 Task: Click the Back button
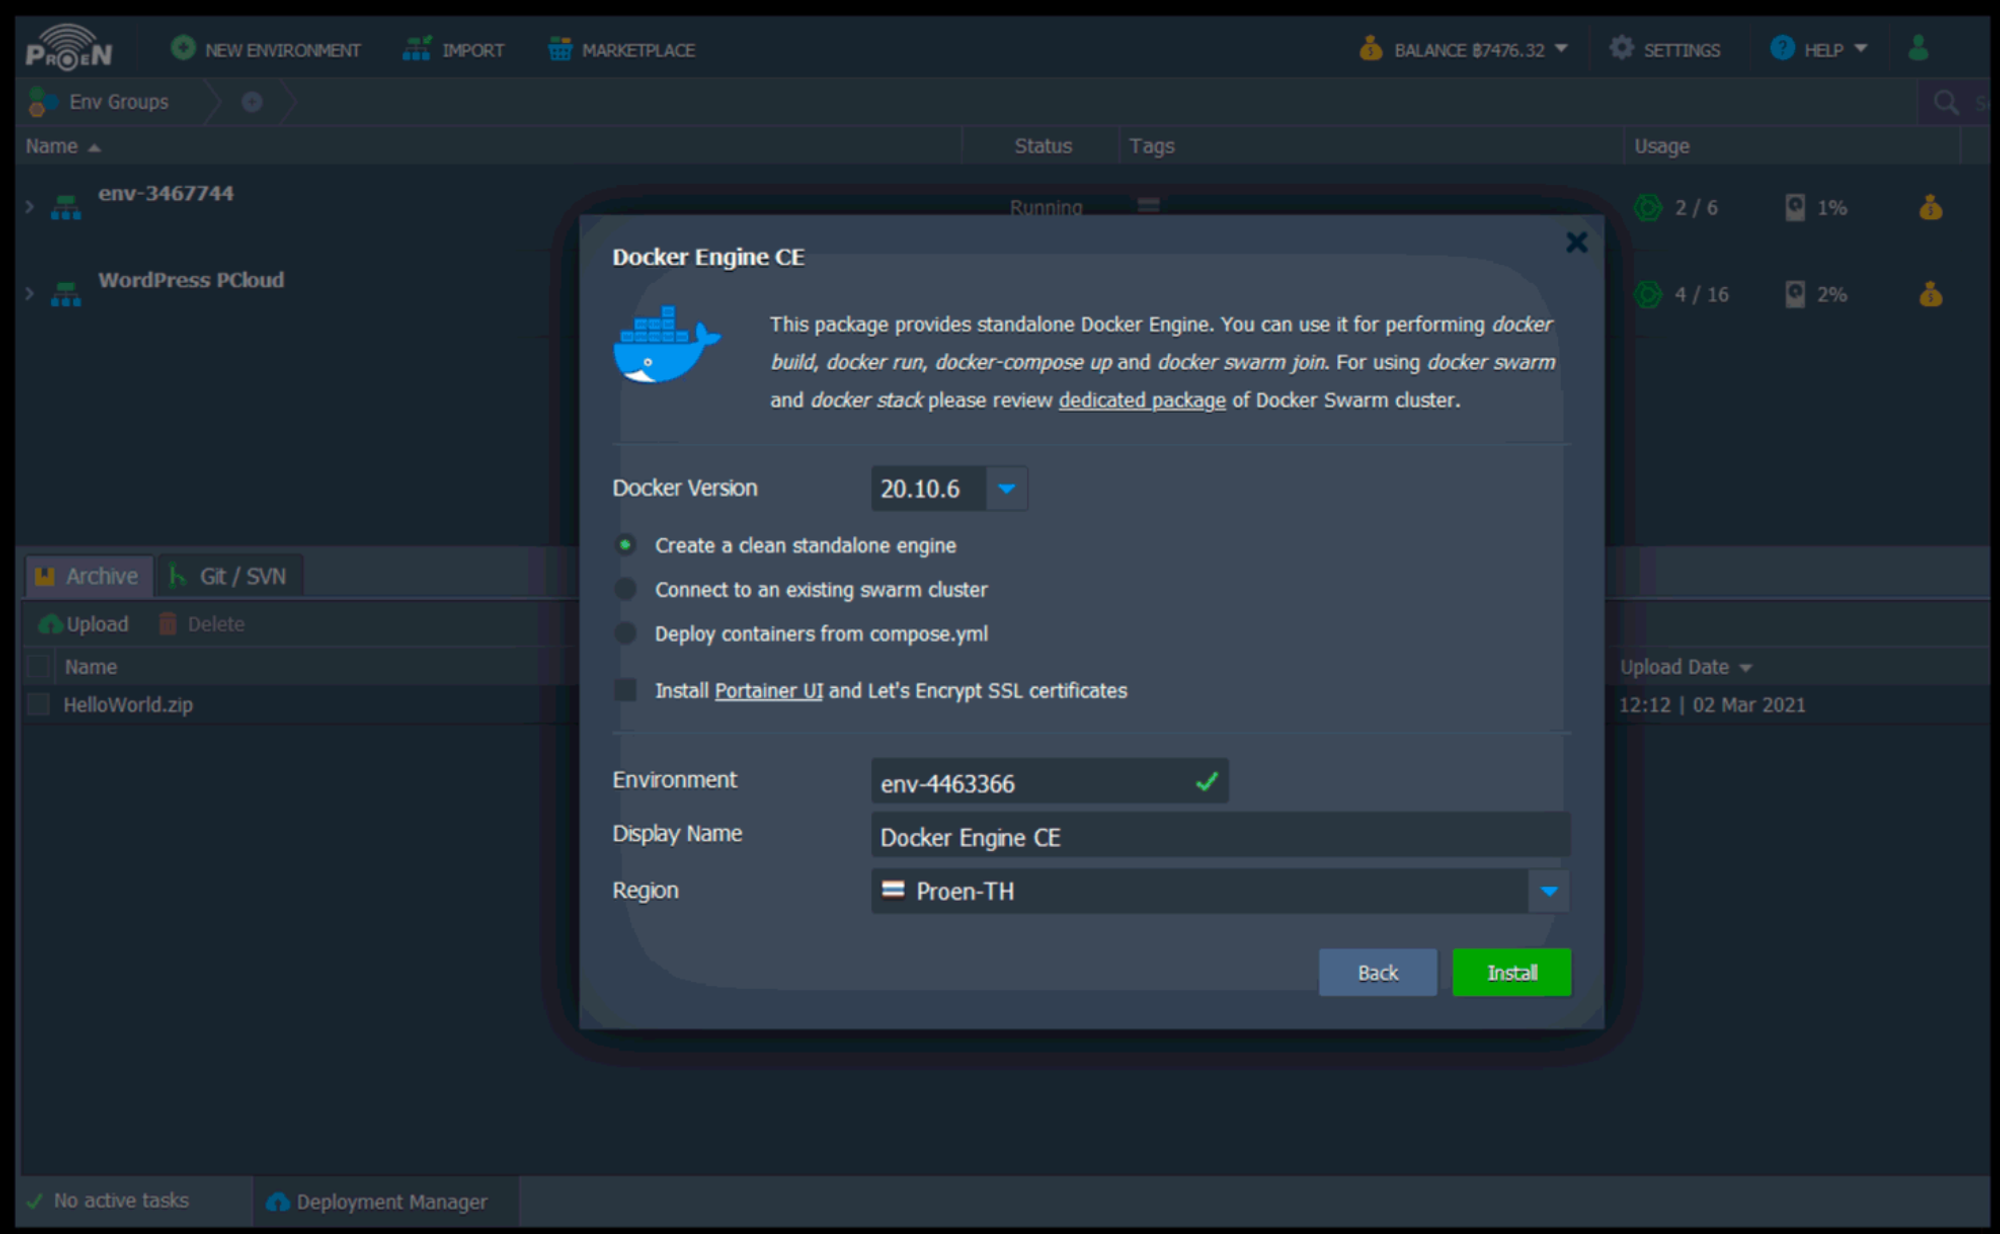pos(1378,972)
